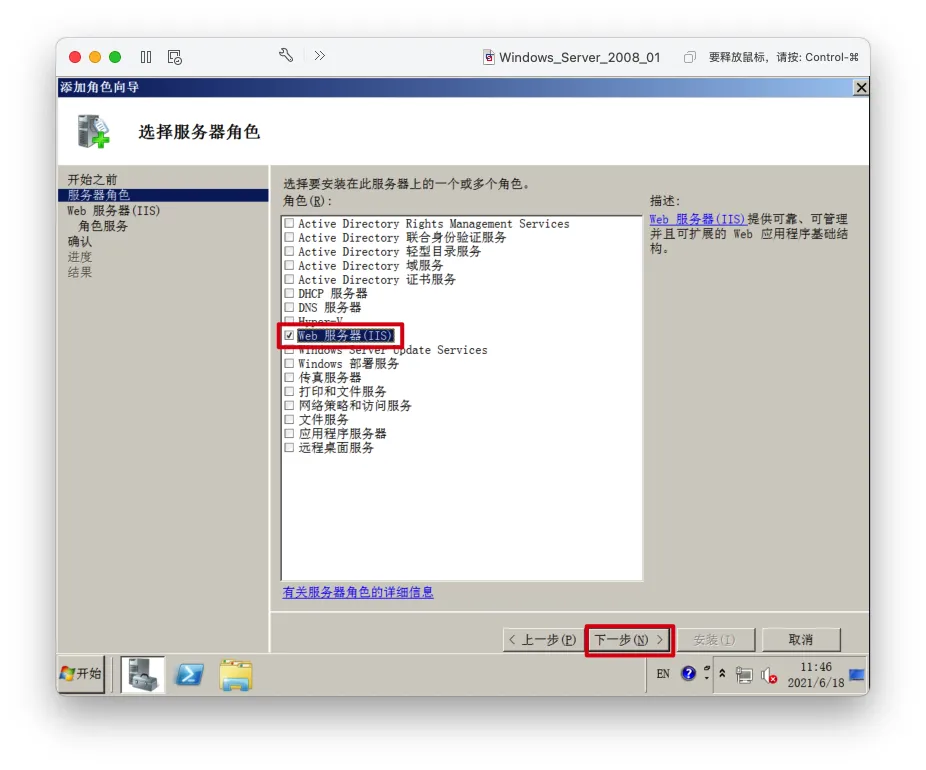Open Server Manager from taskbar
The height and width of the screenshot is (770, 926).
(143, 674)
